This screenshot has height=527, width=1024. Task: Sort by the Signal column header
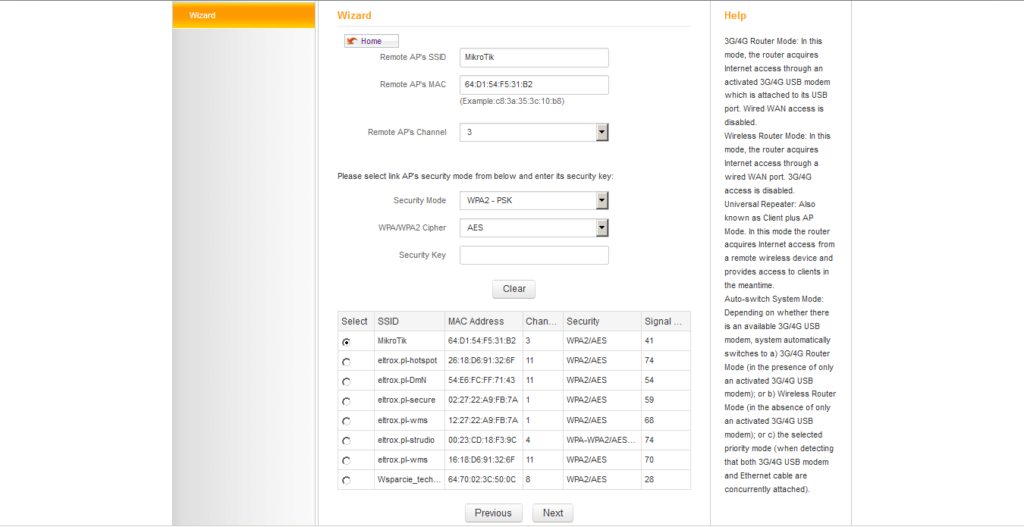(665, 321)
